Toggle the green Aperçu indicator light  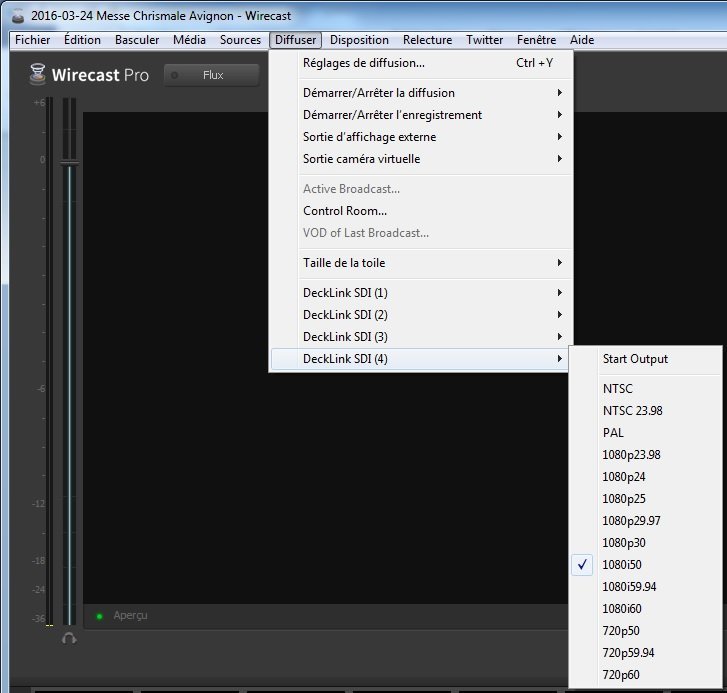pos(99,616)
